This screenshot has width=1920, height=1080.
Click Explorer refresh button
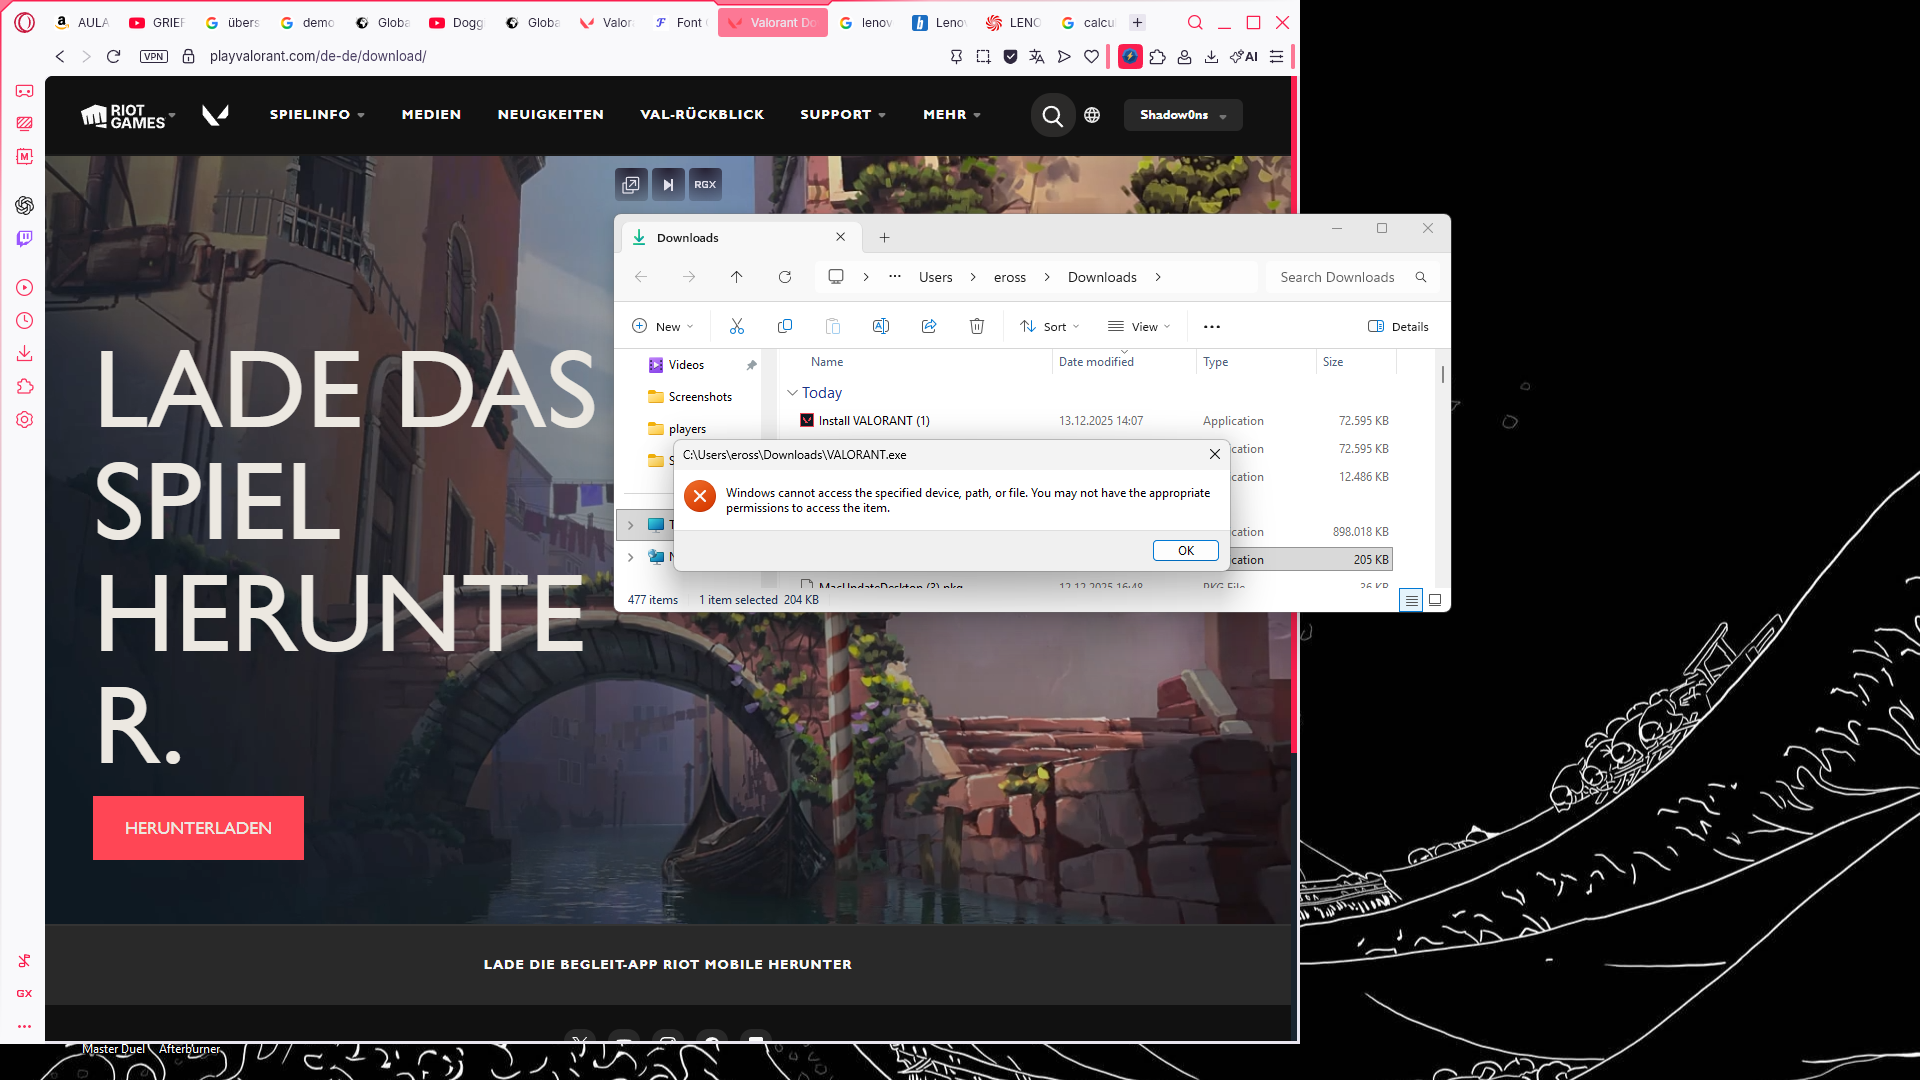point(785,277)
